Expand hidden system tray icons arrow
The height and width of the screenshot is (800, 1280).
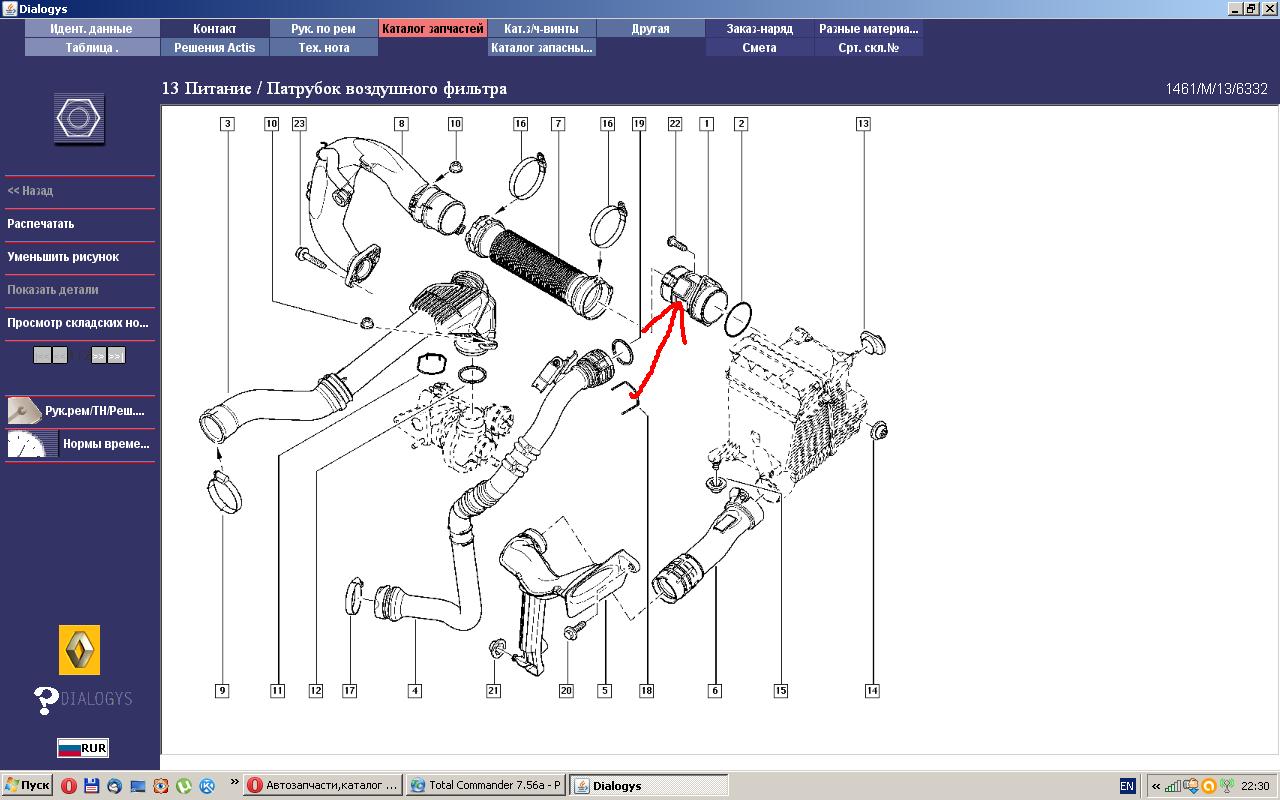pyautogui.click(x=1156, y=786)
